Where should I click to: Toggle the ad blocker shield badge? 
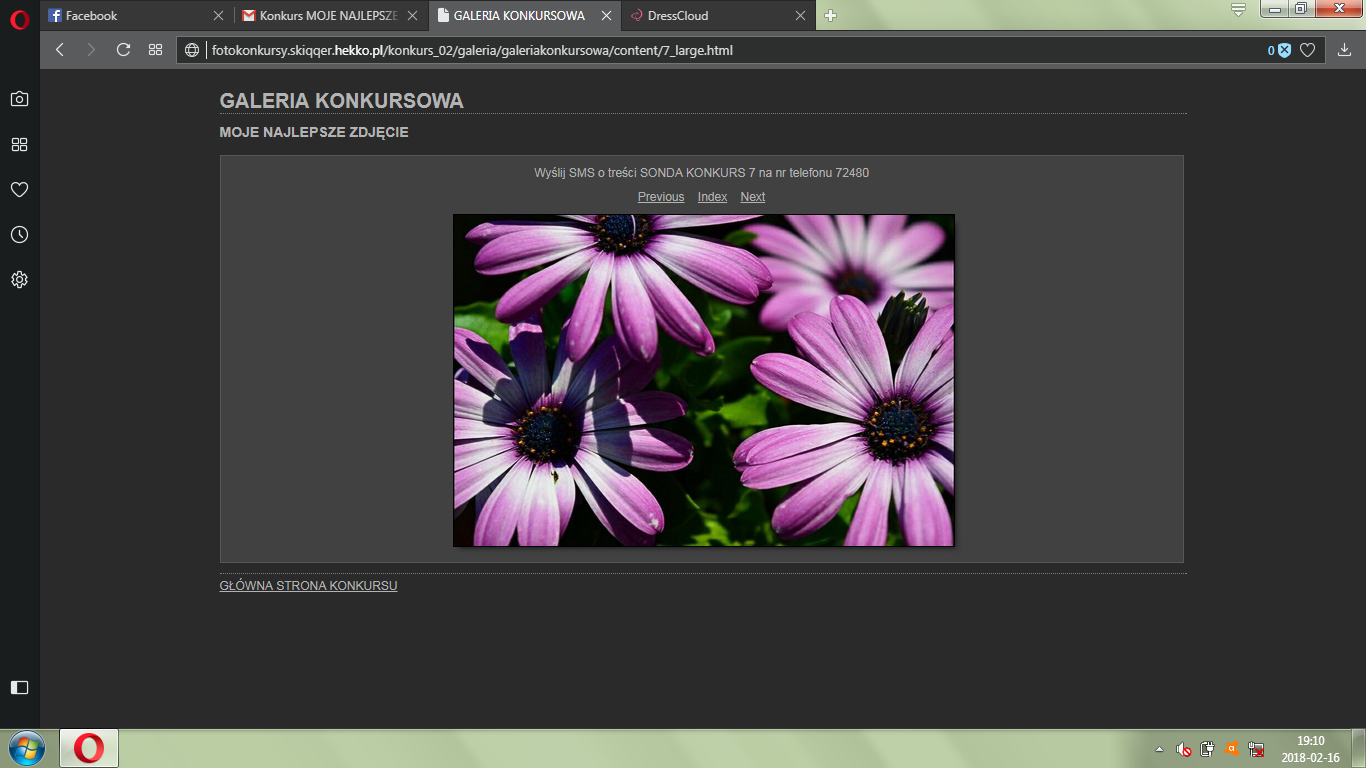click(x=1283, y=50)
